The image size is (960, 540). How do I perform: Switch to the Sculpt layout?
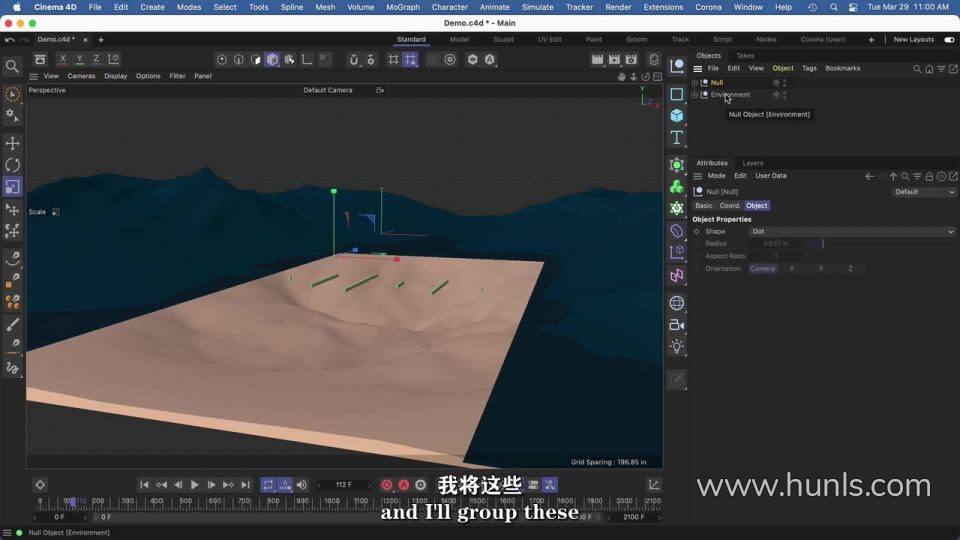pos(504,40)
